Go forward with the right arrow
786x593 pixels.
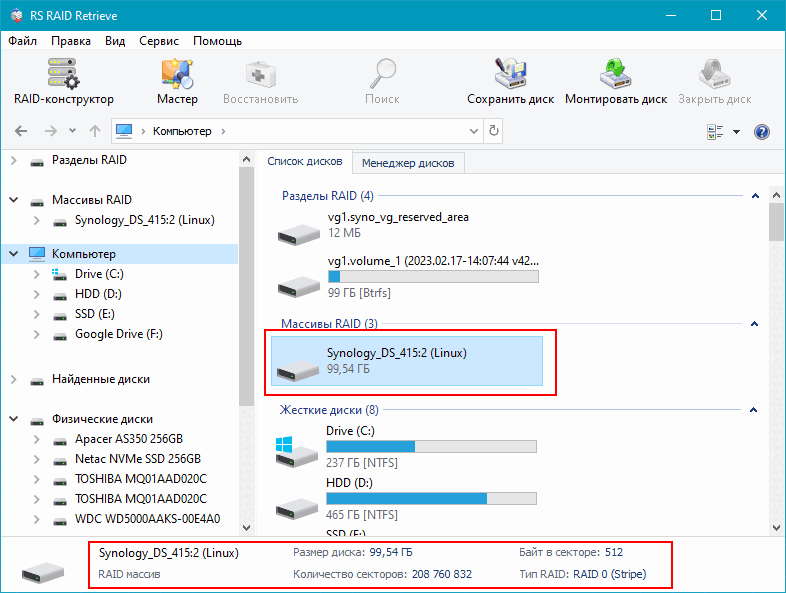pos(51,131)
